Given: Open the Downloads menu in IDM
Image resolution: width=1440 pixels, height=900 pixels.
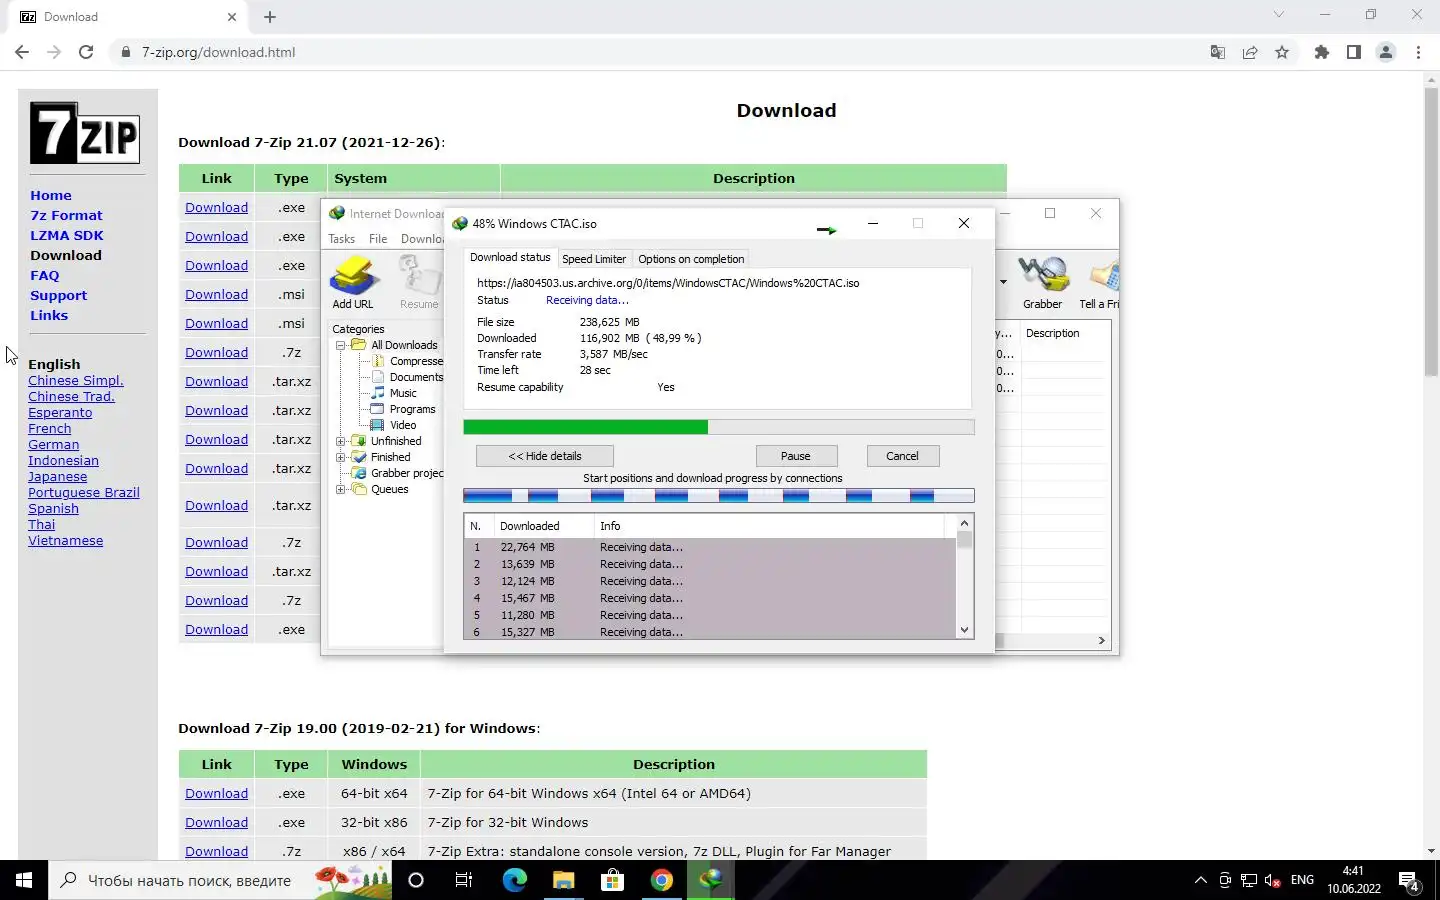Looking at the screenshot, I should [x=422, y=239].
